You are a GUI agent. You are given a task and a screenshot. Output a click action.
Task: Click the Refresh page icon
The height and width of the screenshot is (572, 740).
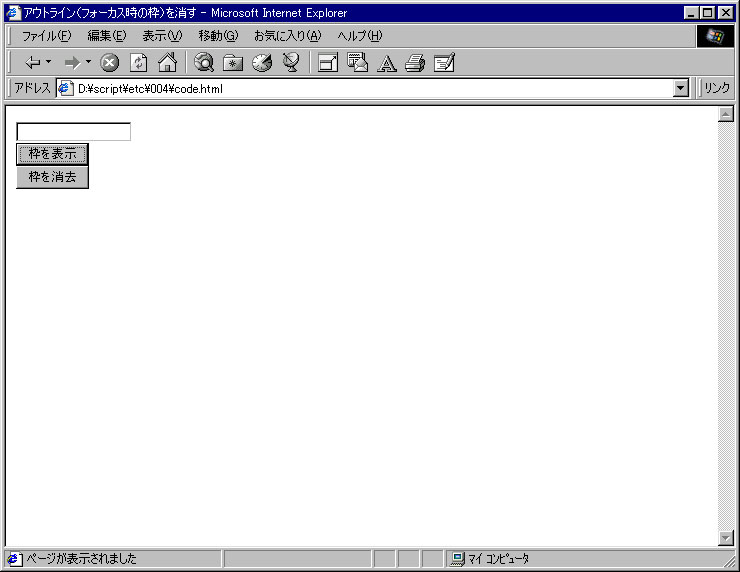(139, 62)
